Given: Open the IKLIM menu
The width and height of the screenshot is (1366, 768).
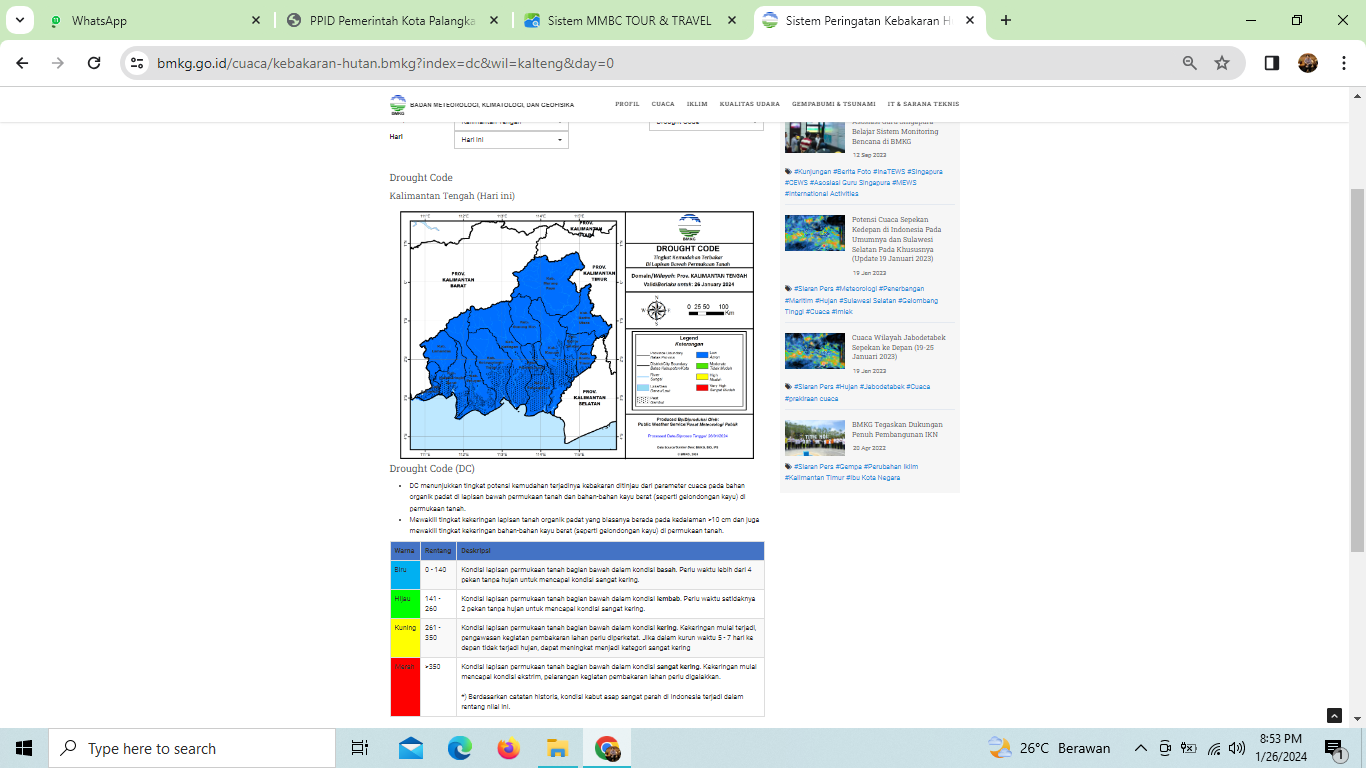Looking at the screenshot, I should tap(697, 104).
